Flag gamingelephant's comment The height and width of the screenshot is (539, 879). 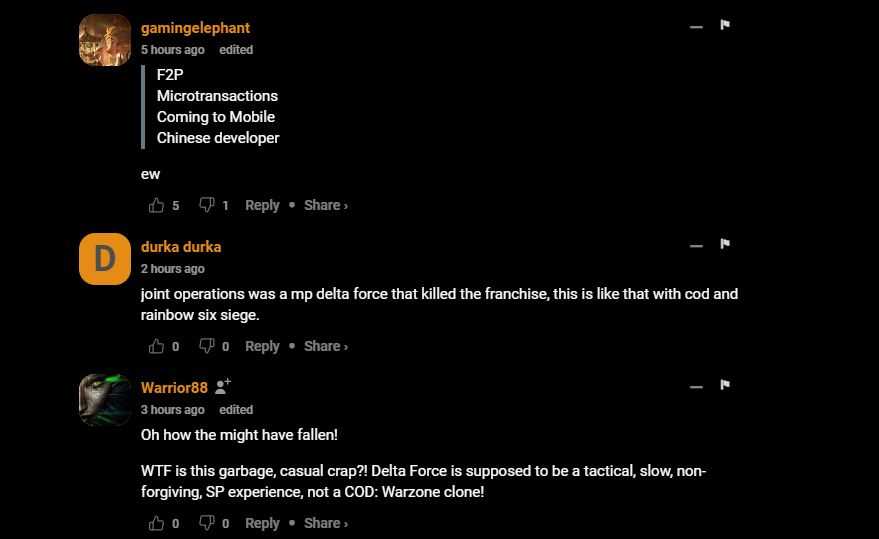[725, 25]
